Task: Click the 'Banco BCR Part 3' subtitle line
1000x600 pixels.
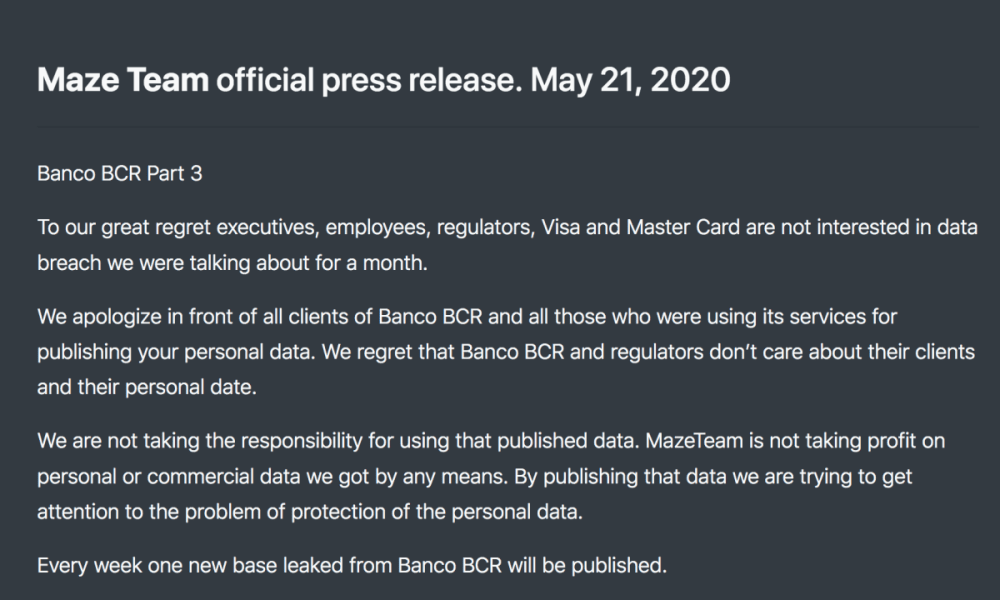Action: pyautogui.click(x=119, y=173)
